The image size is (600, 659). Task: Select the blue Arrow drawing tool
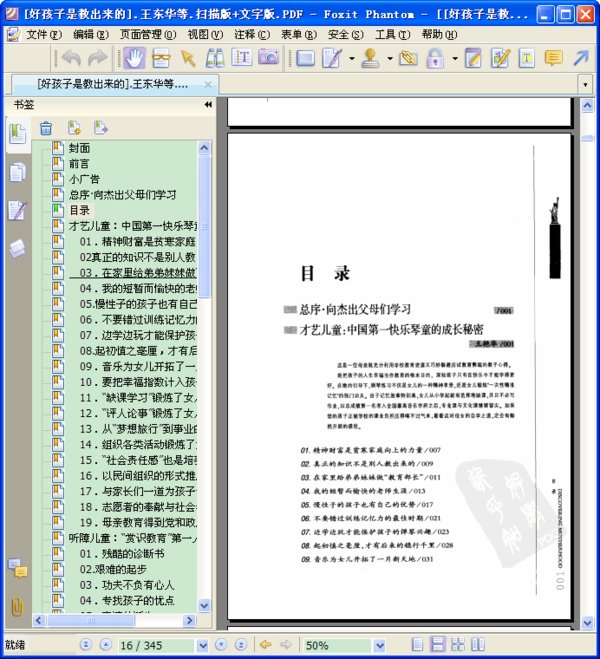[x=582, y=58]
